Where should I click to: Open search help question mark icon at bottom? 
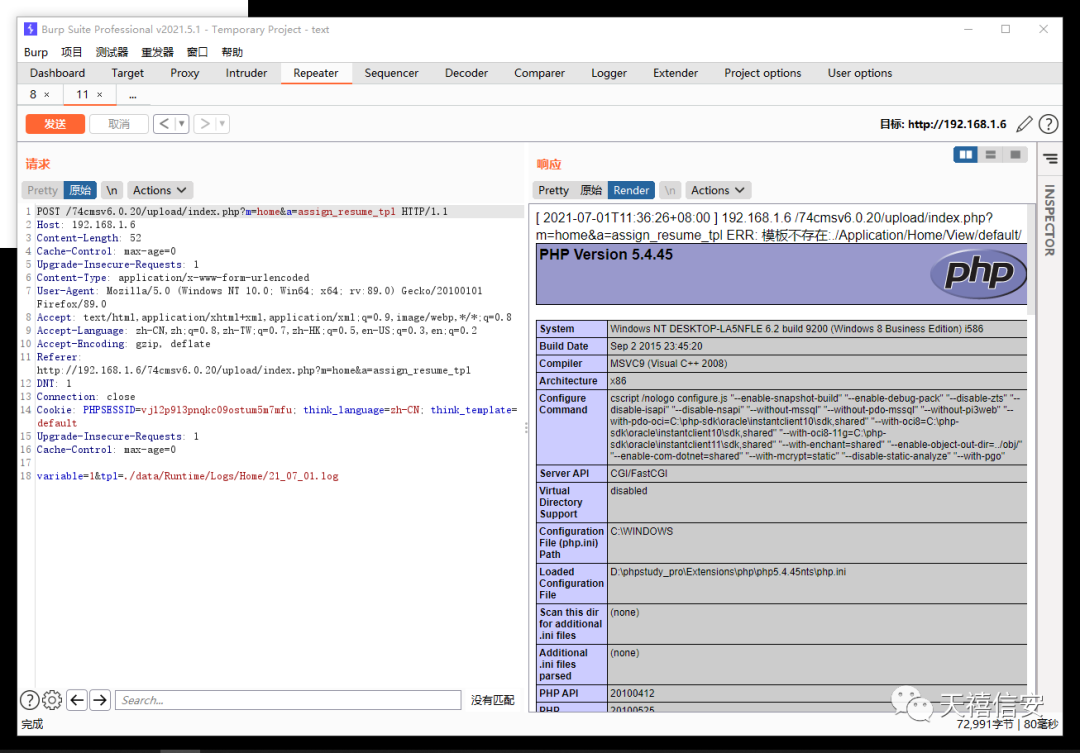(x=30, y=700)
